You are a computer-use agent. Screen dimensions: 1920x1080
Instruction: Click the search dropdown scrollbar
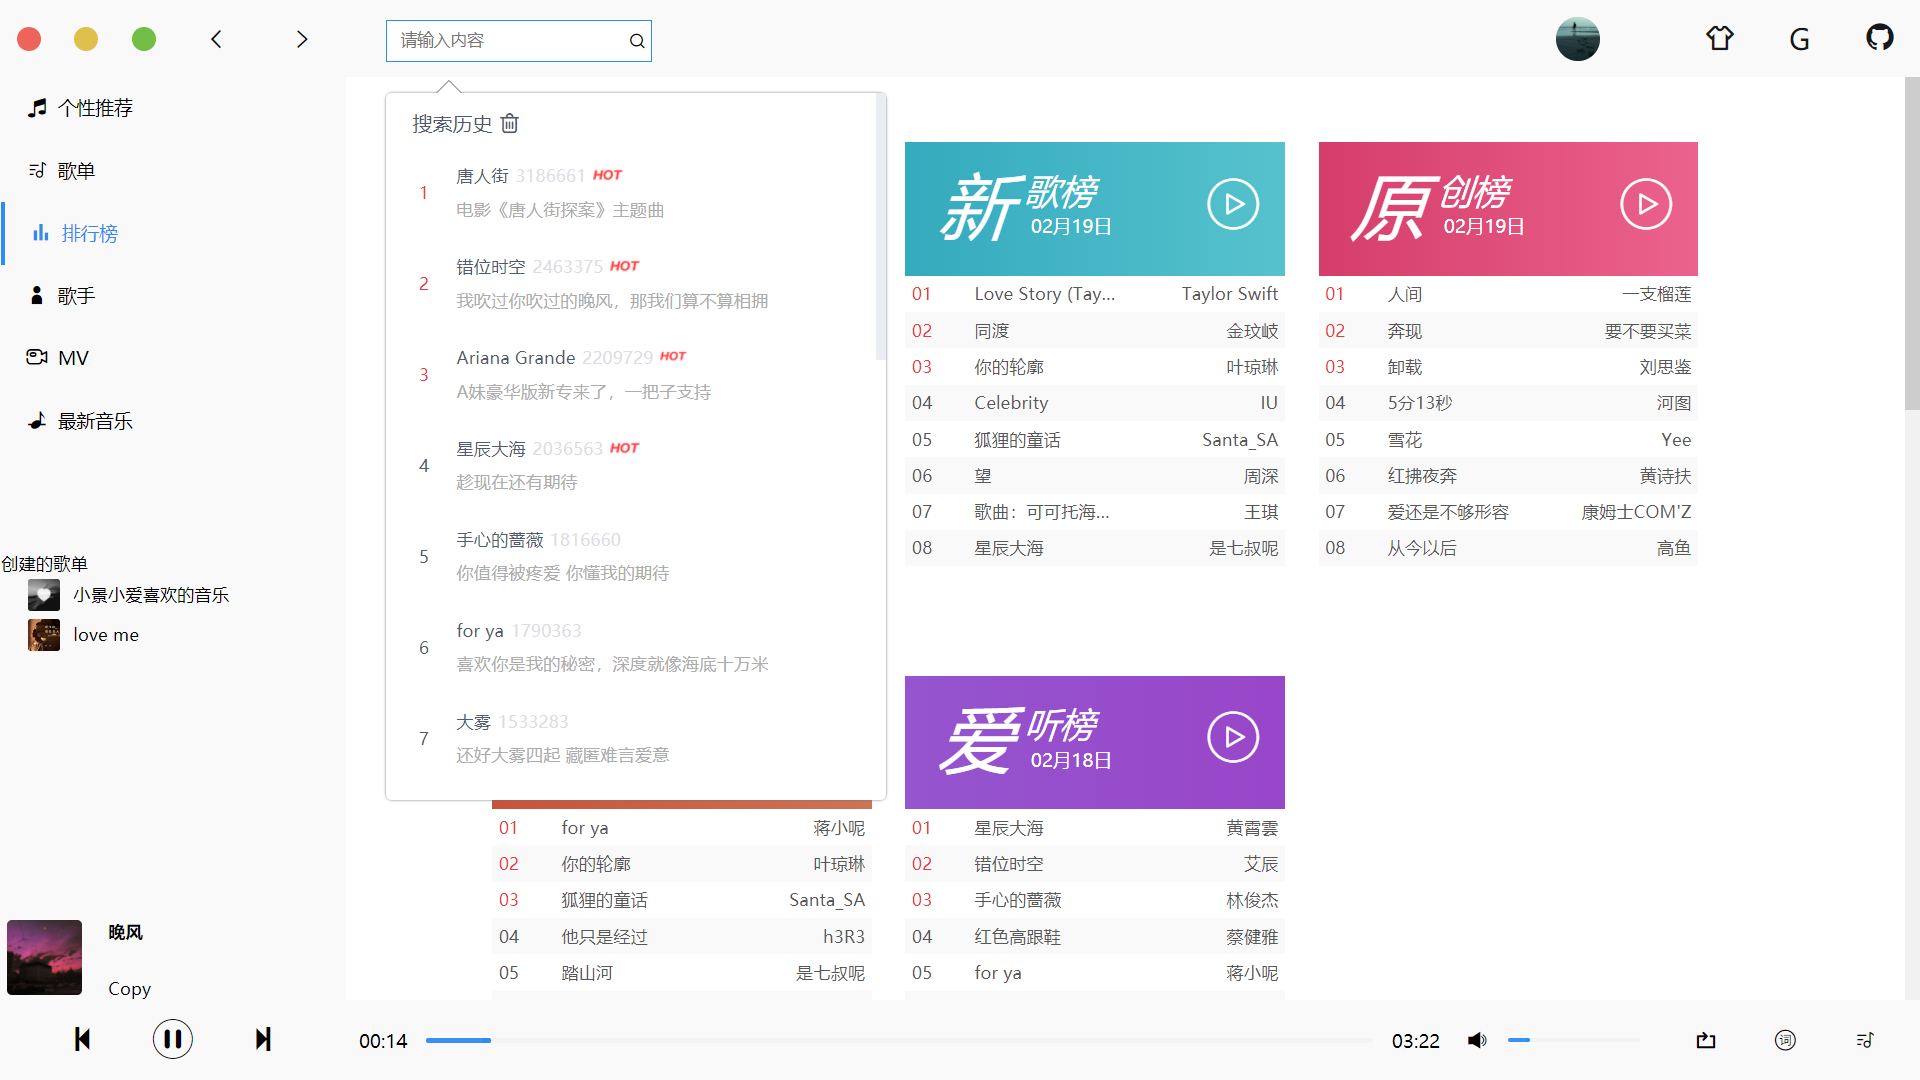[881, 227]
